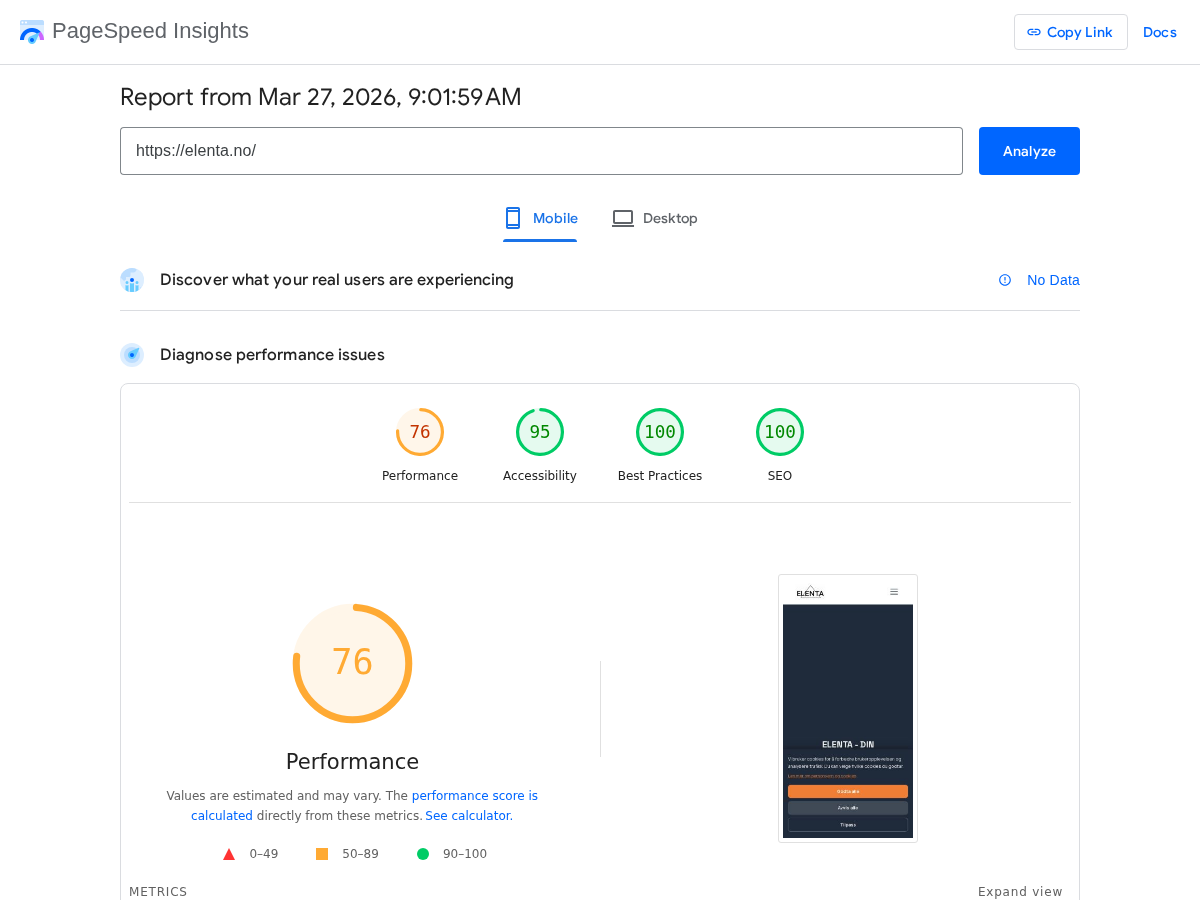The image size is (1200, 900).
Task: Click the diagnose performance issues gauge icon
Action: 131,355
